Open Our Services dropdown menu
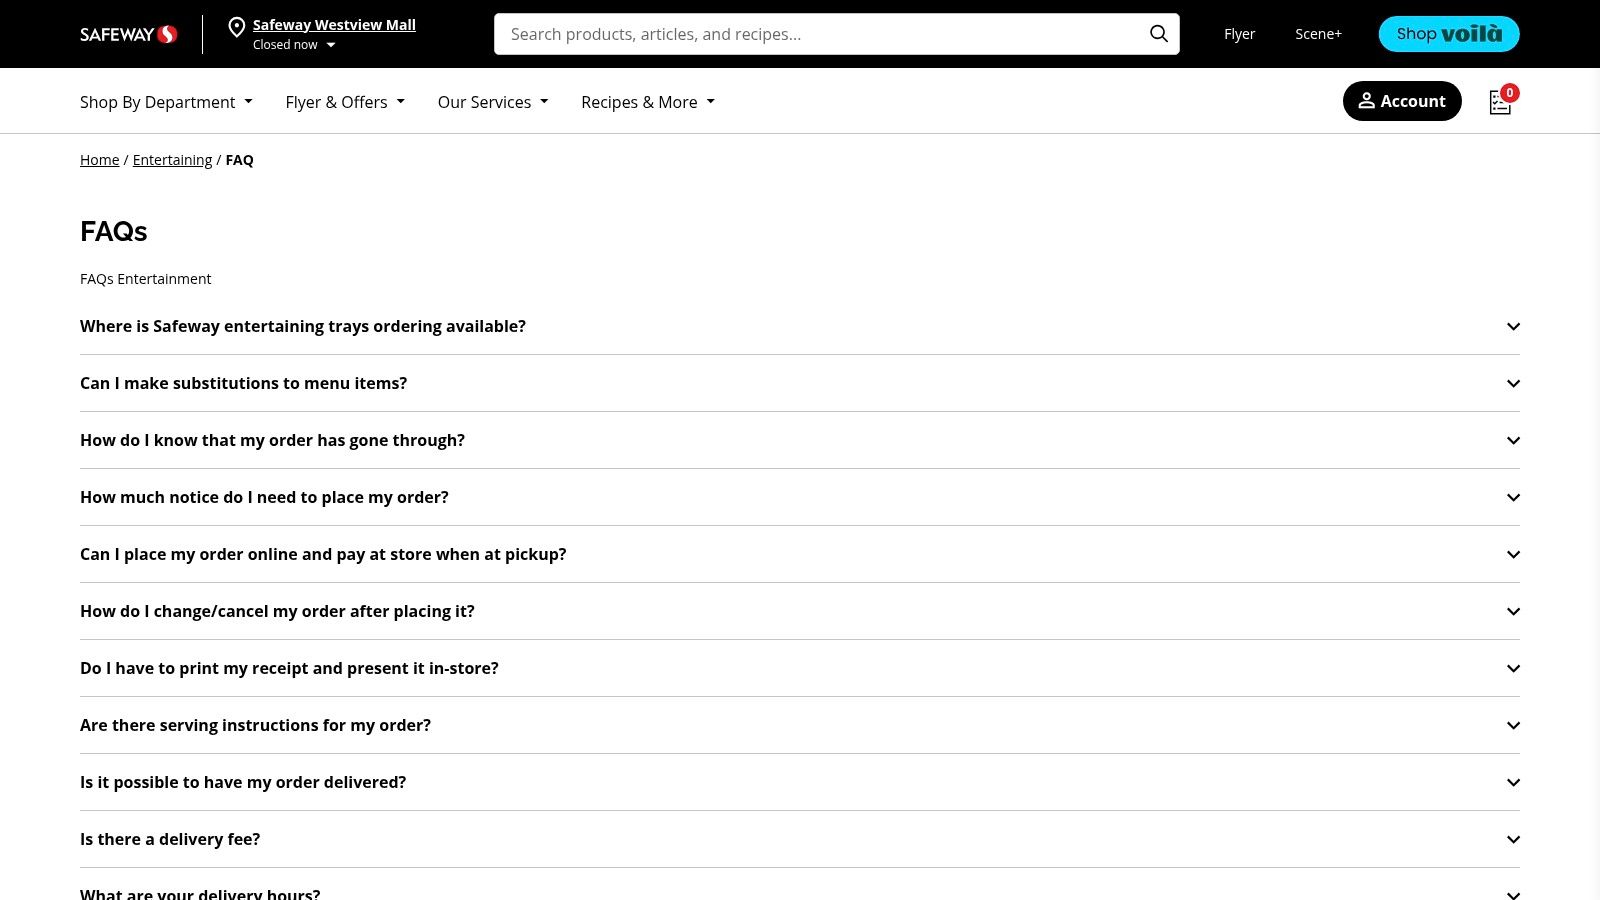The height and width of the screenshot is (900, 1600). [493, 102]
